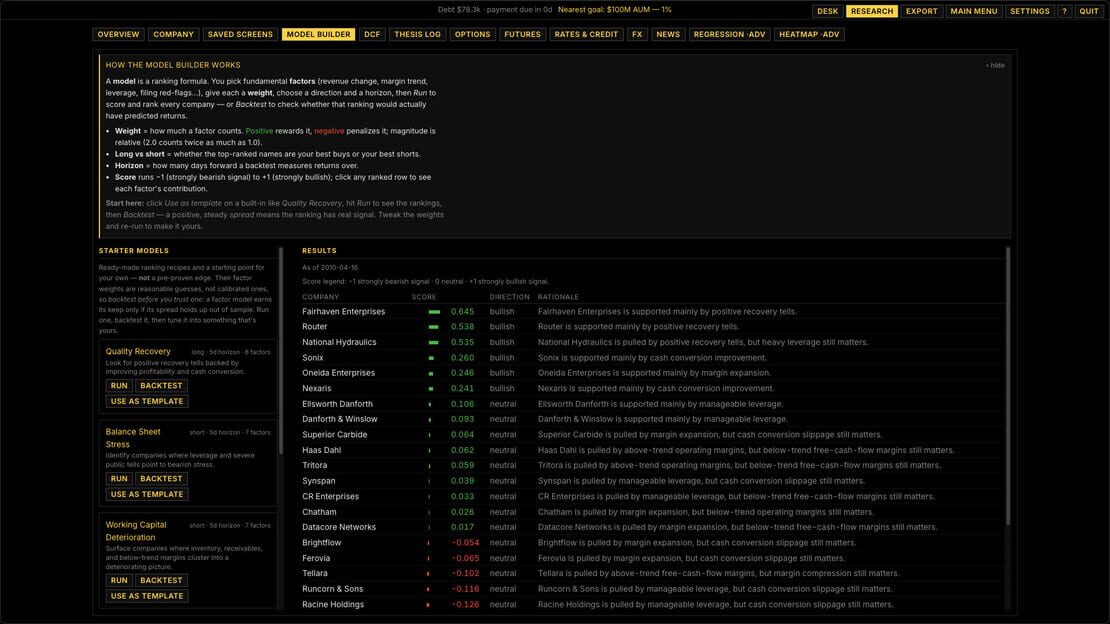The width and height of the screenshot is (1110, 624).
Task: Open Saved Screens tab
Action: (x=240, y=34)
